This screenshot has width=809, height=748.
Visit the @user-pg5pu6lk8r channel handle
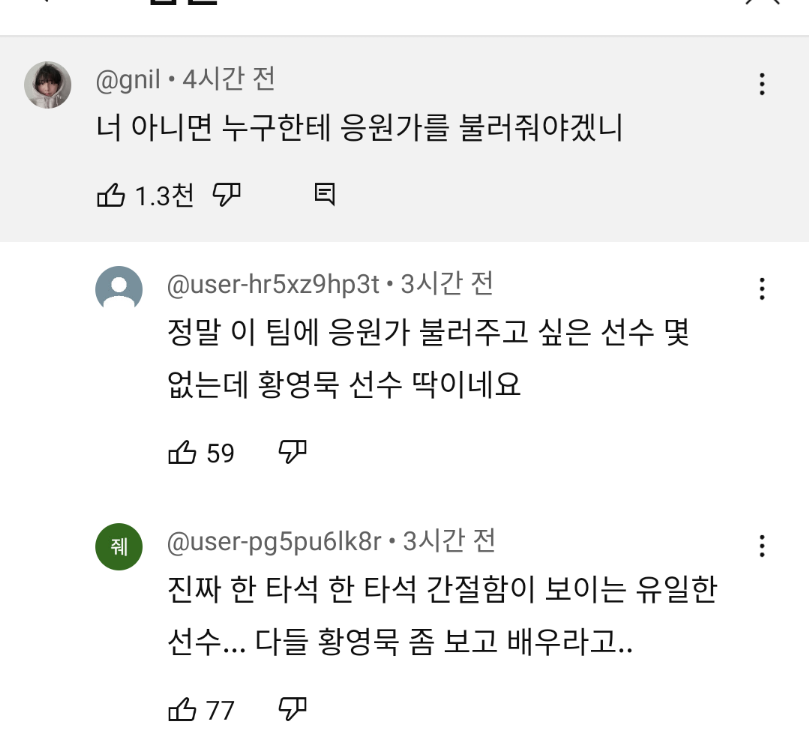click(x=274, y=542)
